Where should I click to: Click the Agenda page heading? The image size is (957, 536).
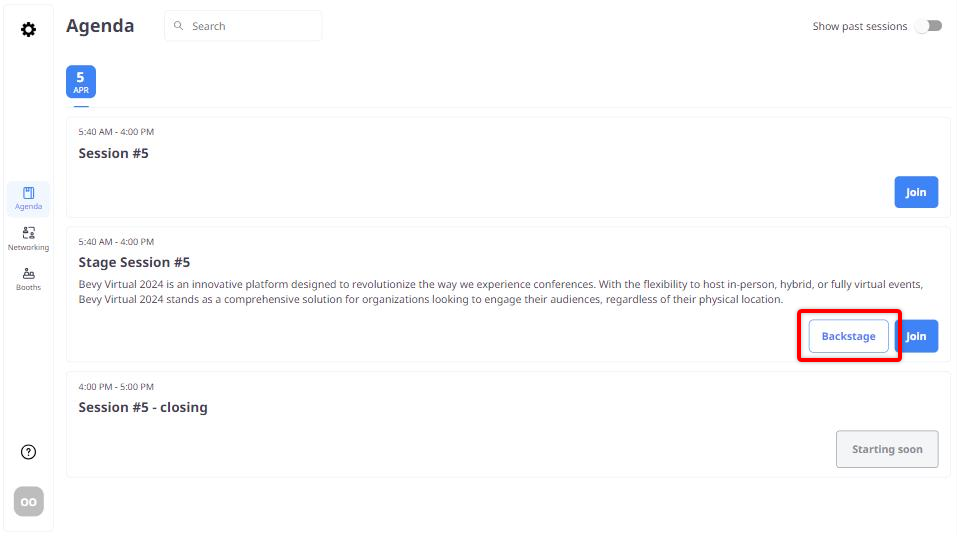pyautogui.click(x=100, y=26)
